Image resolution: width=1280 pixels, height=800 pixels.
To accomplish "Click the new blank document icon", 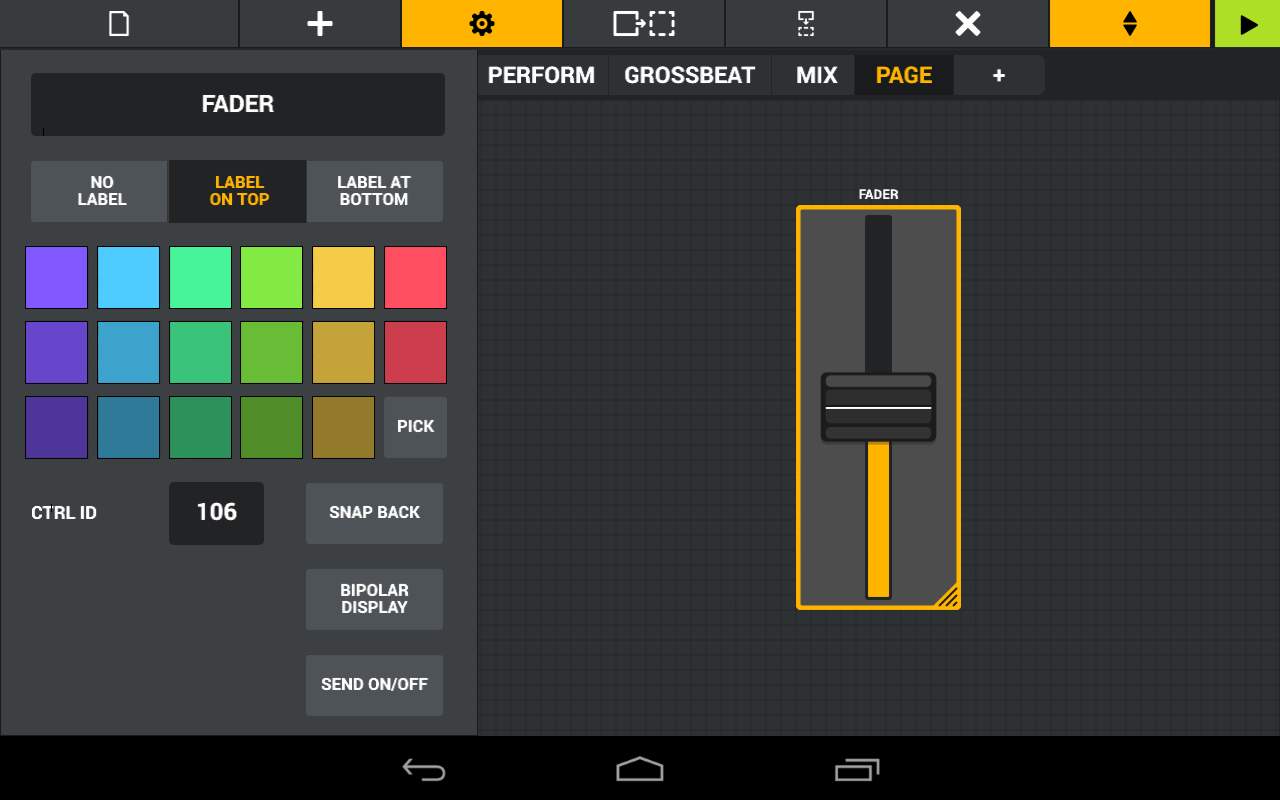I will click(119, 24).
